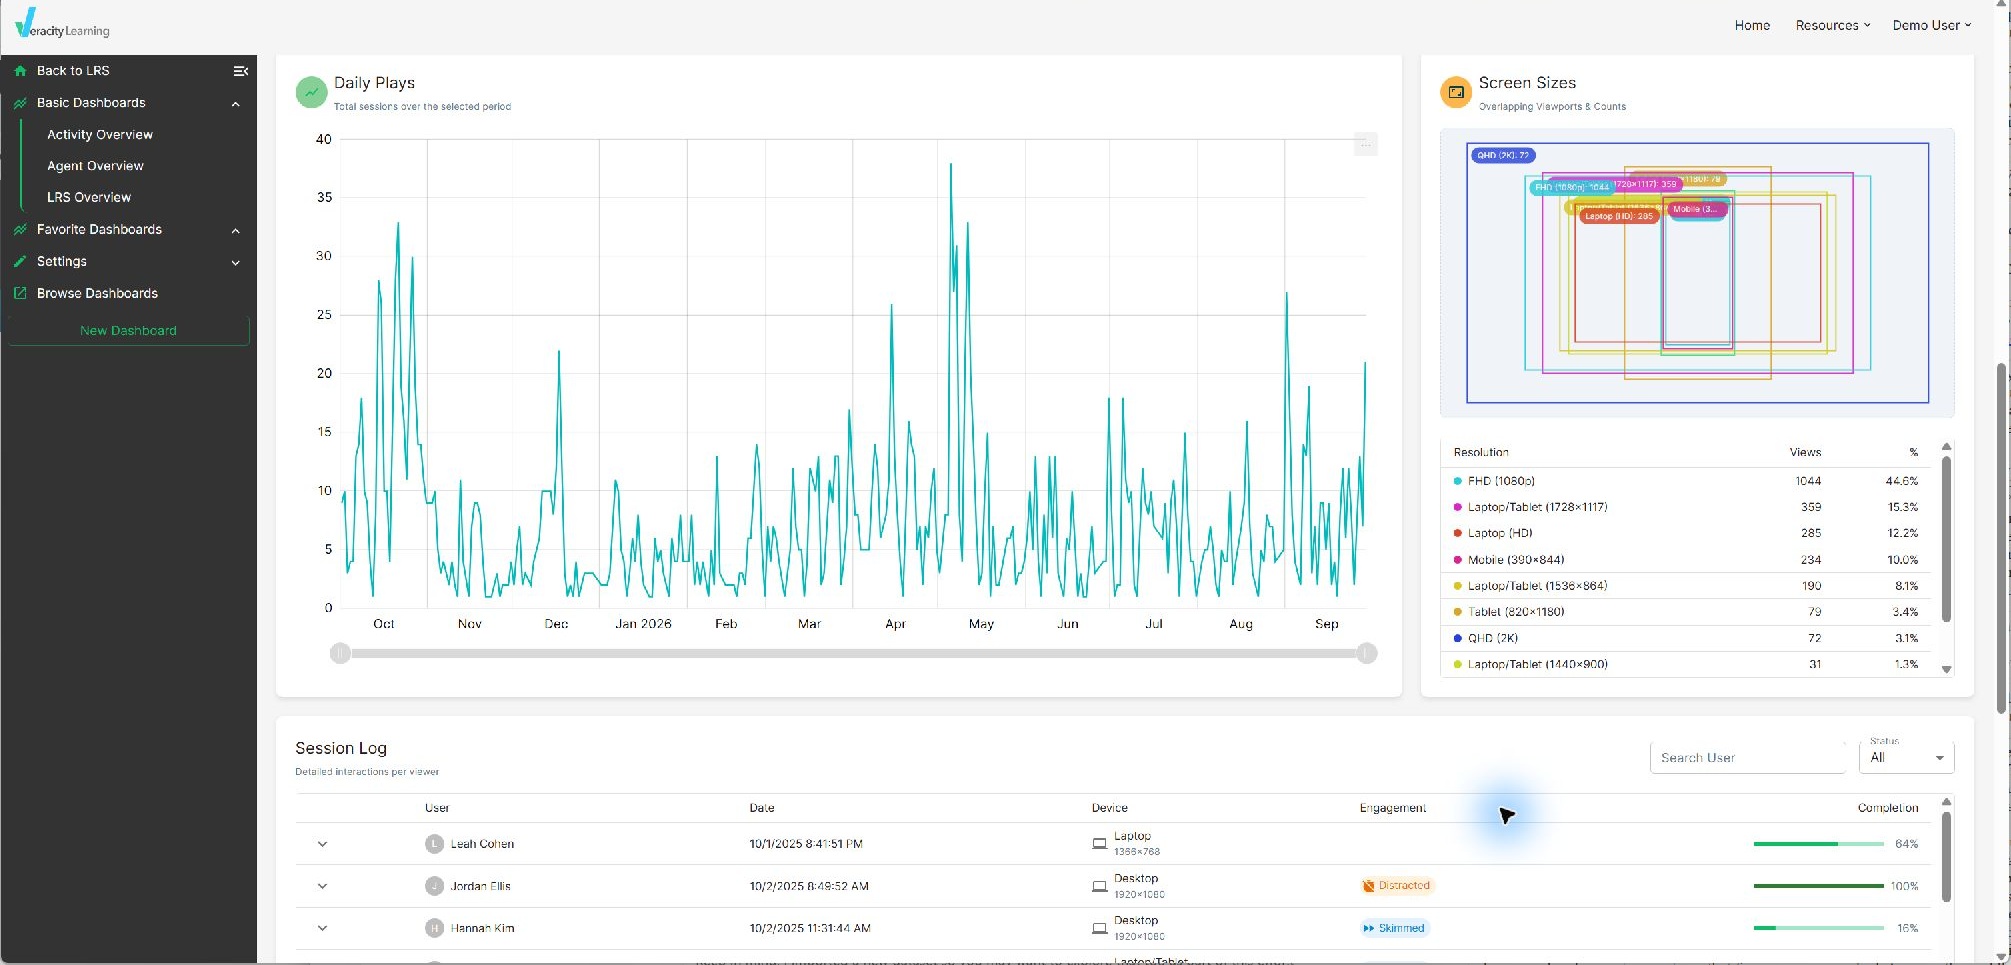Click left handle of date range slider

[340, 654]
